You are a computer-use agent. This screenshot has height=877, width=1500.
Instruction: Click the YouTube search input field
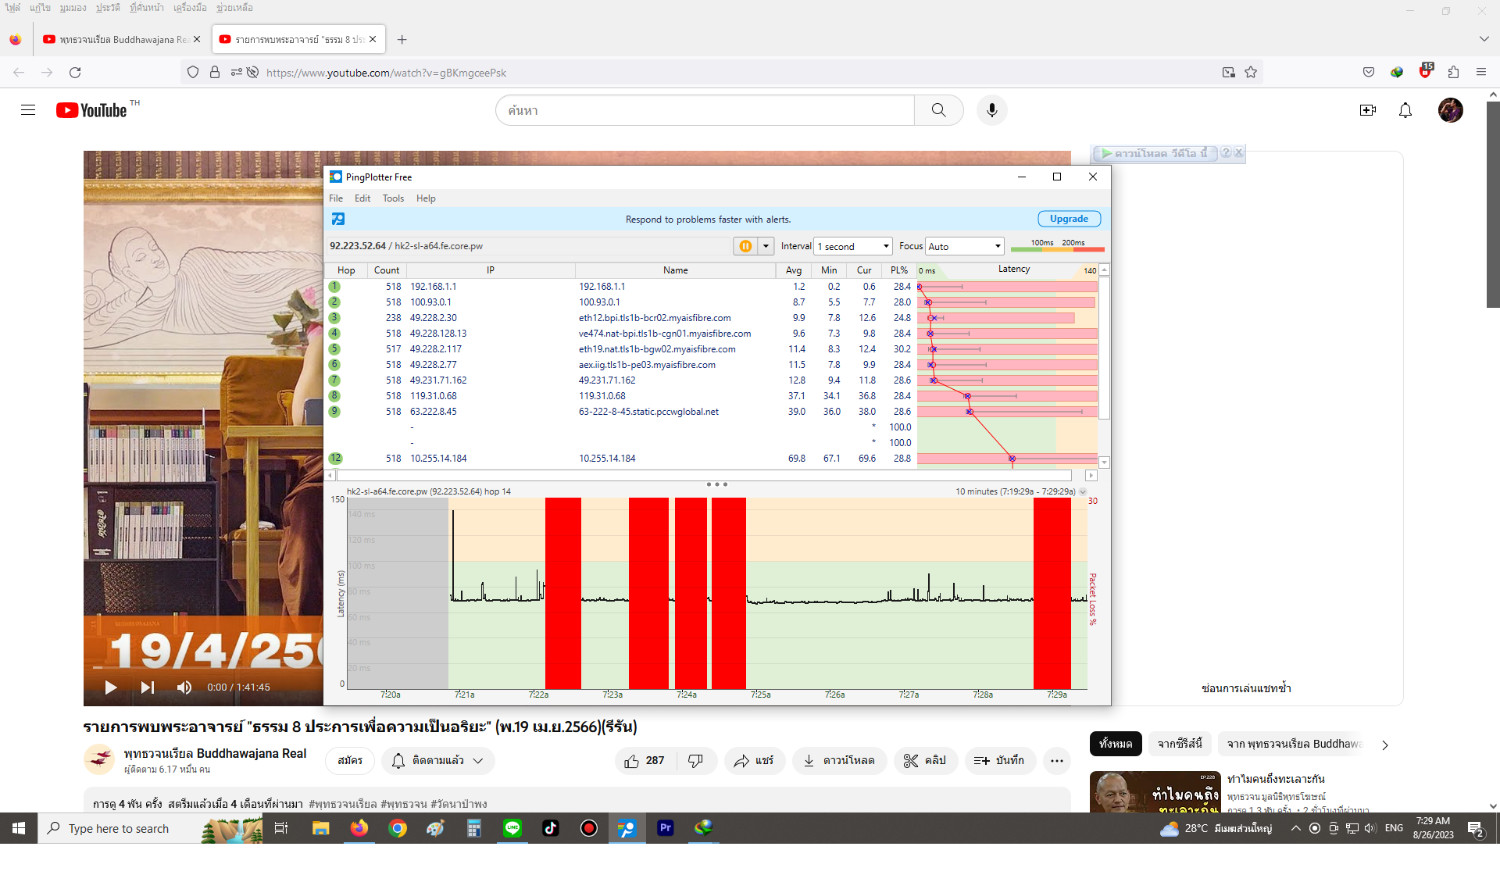tap(705, 110)
